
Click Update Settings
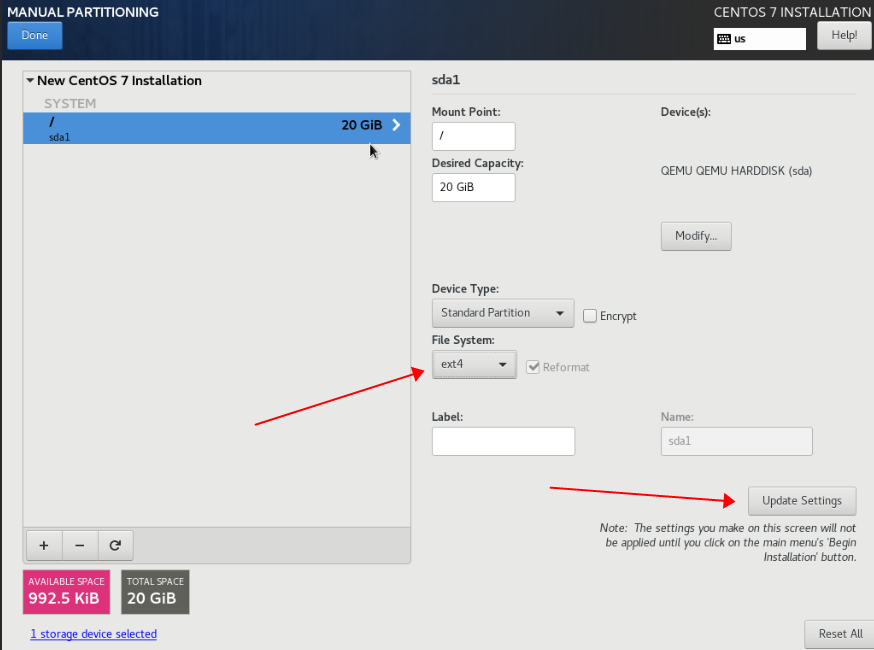coord(802,501)
